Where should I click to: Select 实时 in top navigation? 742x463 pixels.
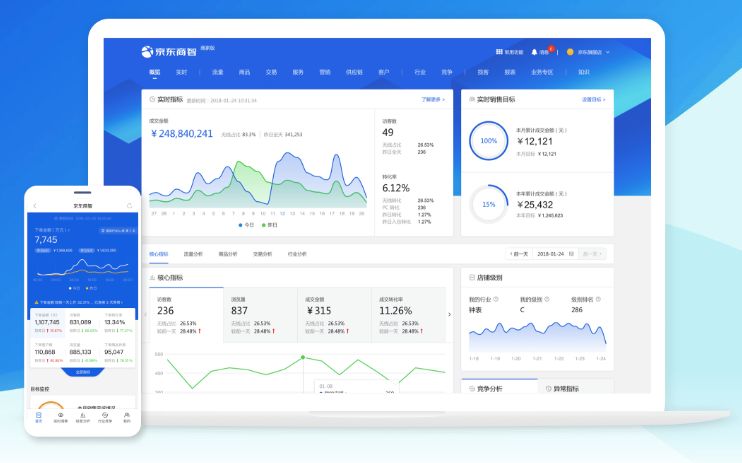(x=181, y=72)
